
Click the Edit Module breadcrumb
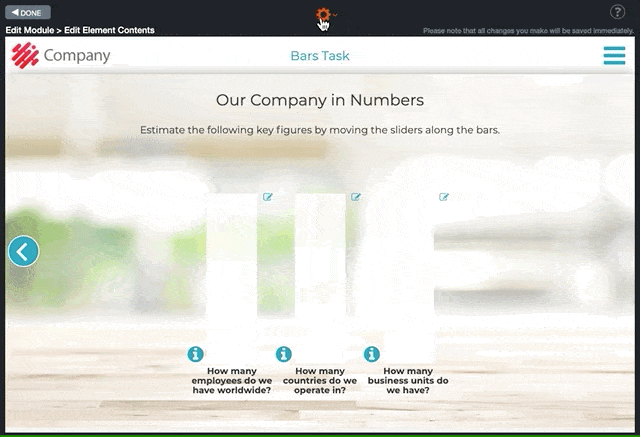(x=30, y=30)
